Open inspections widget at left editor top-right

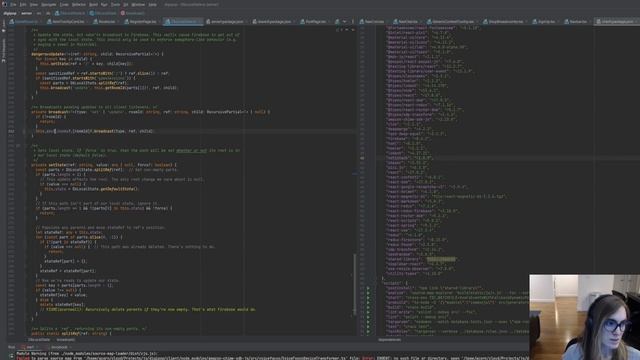(x=345, y=29)
